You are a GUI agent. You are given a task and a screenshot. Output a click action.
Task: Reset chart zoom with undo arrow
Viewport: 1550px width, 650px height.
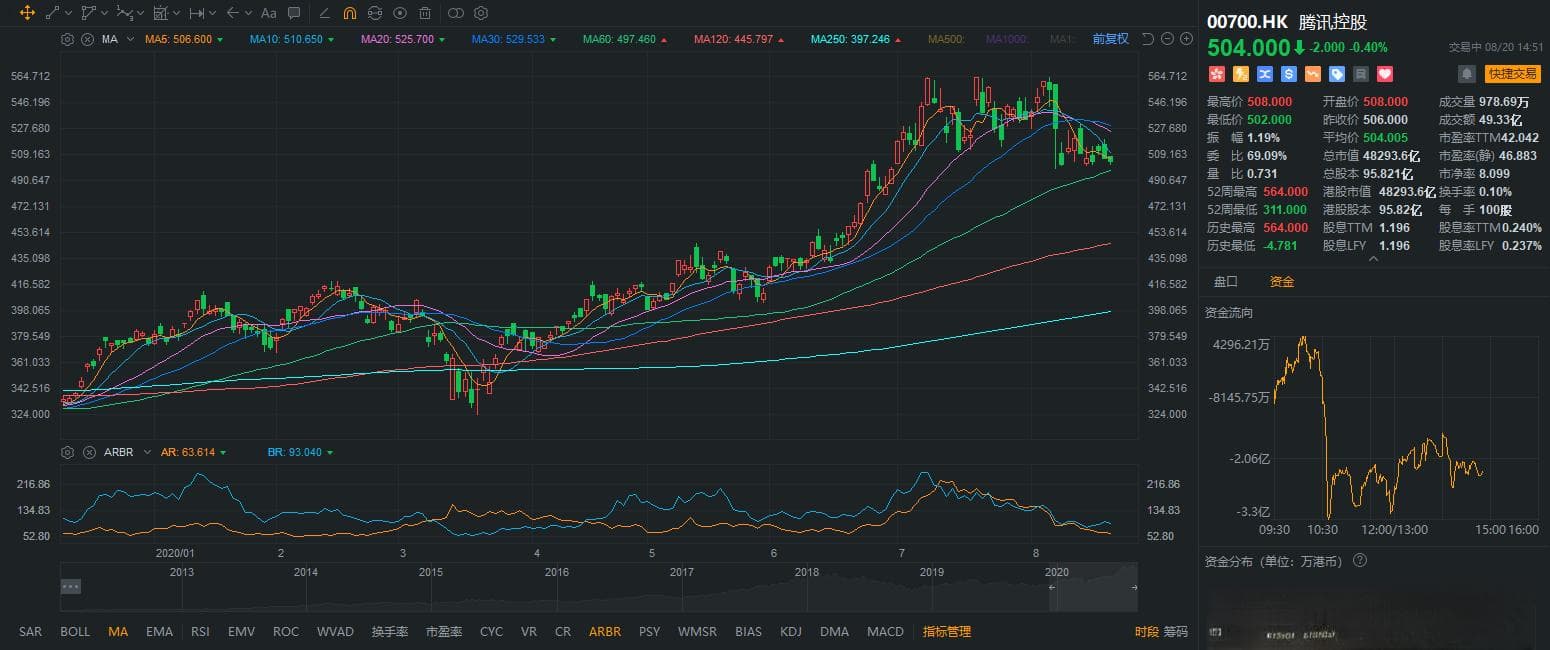pos(1147,39)
